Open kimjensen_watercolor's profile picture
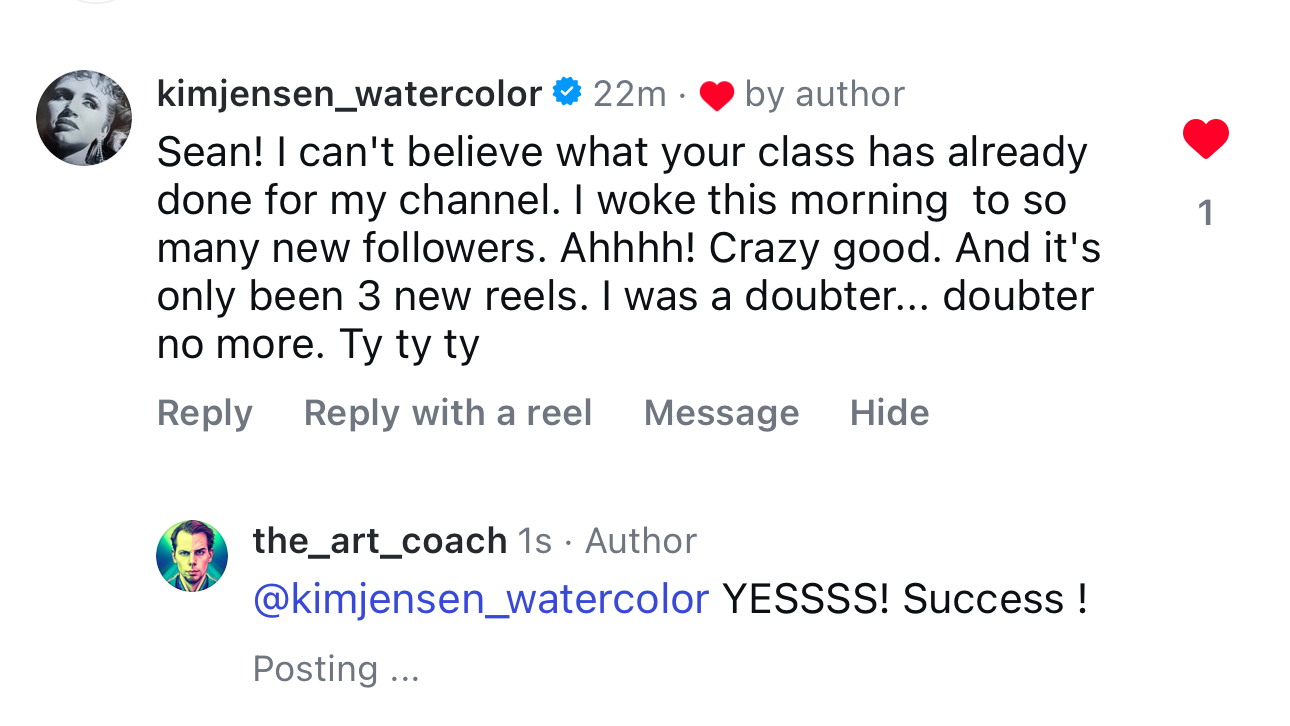Image resolution: width=1290 pixels, height=726 pixels. [x=84, y=118]
